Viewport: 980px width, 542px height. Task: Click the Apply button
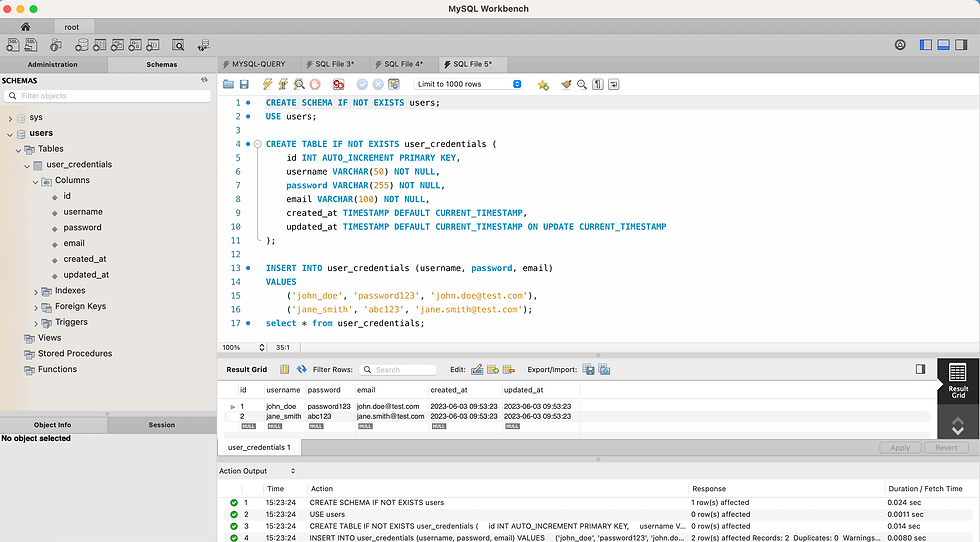899,448
